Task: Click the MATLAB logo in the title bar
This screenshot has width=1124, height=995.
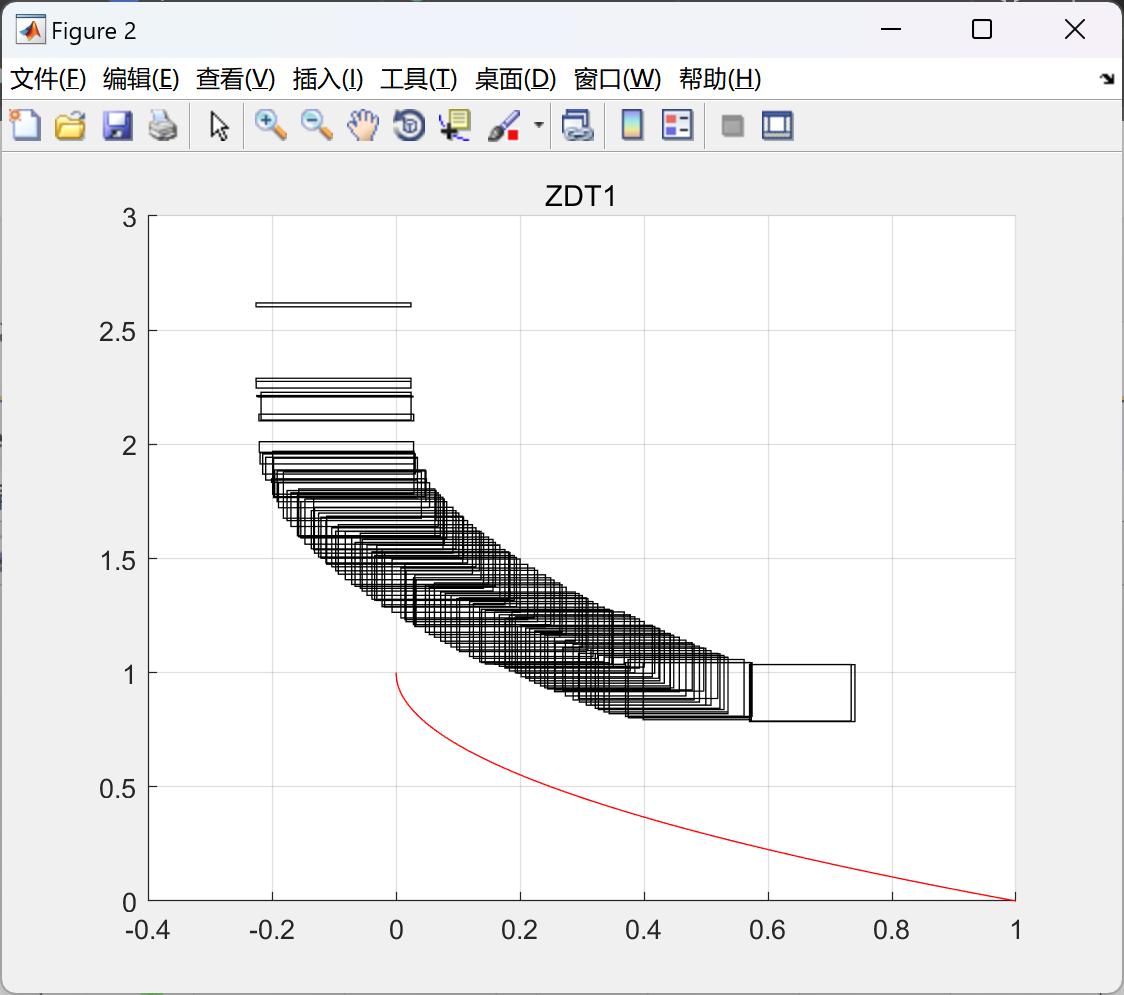Action: [x=30, y=30]
